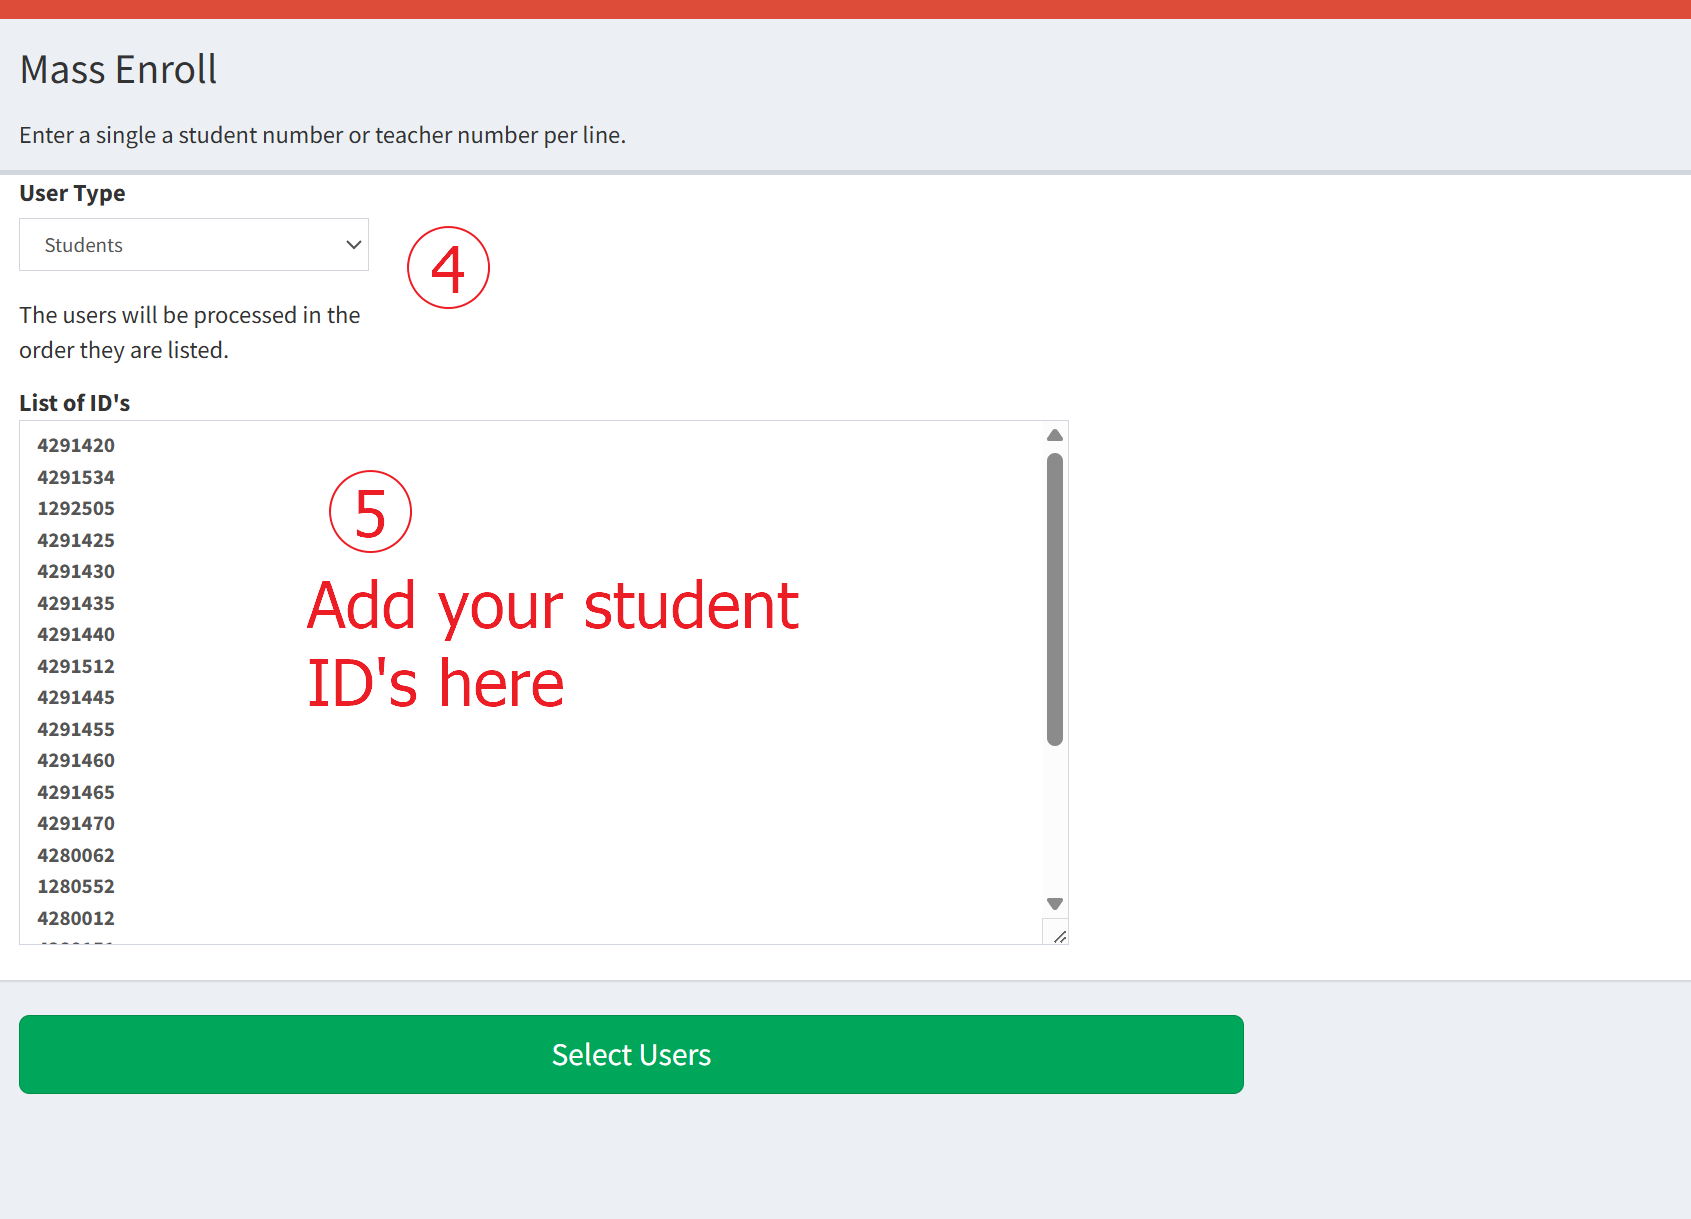The width and height of the screenshot is (1691, 1219).
Task: Click the ID 4280012 line
Action: tap(76, 919)
